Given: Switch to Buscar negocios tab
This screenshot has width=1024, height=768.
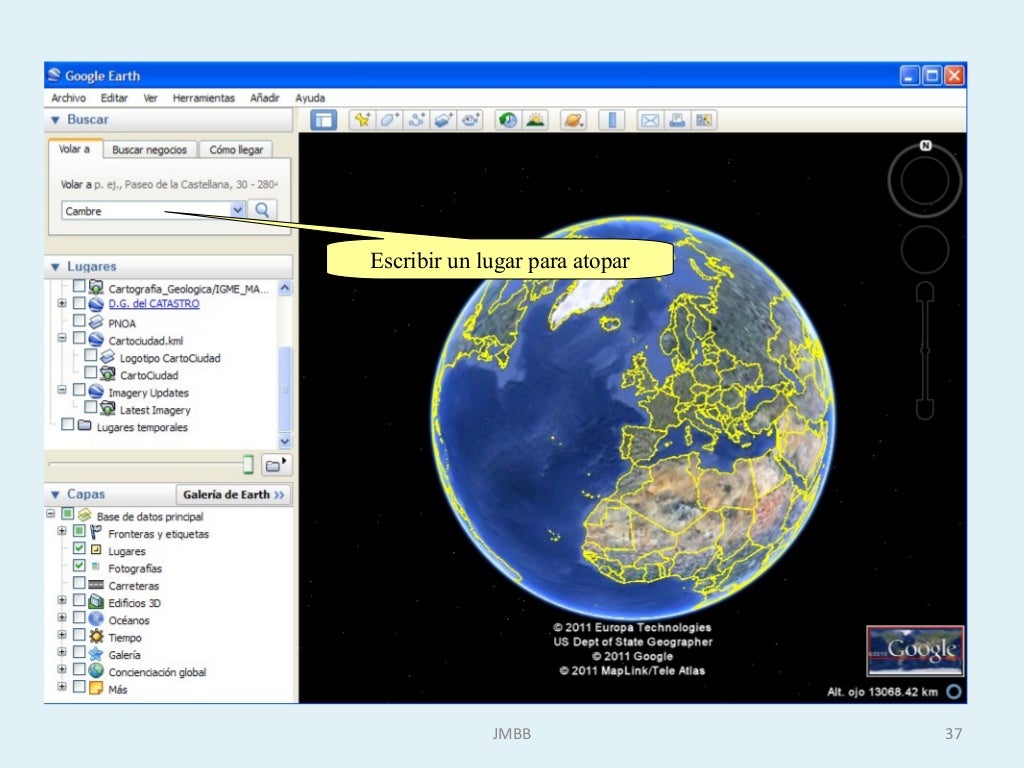Looking at the screenshot, I should click(x=150, y=150).
